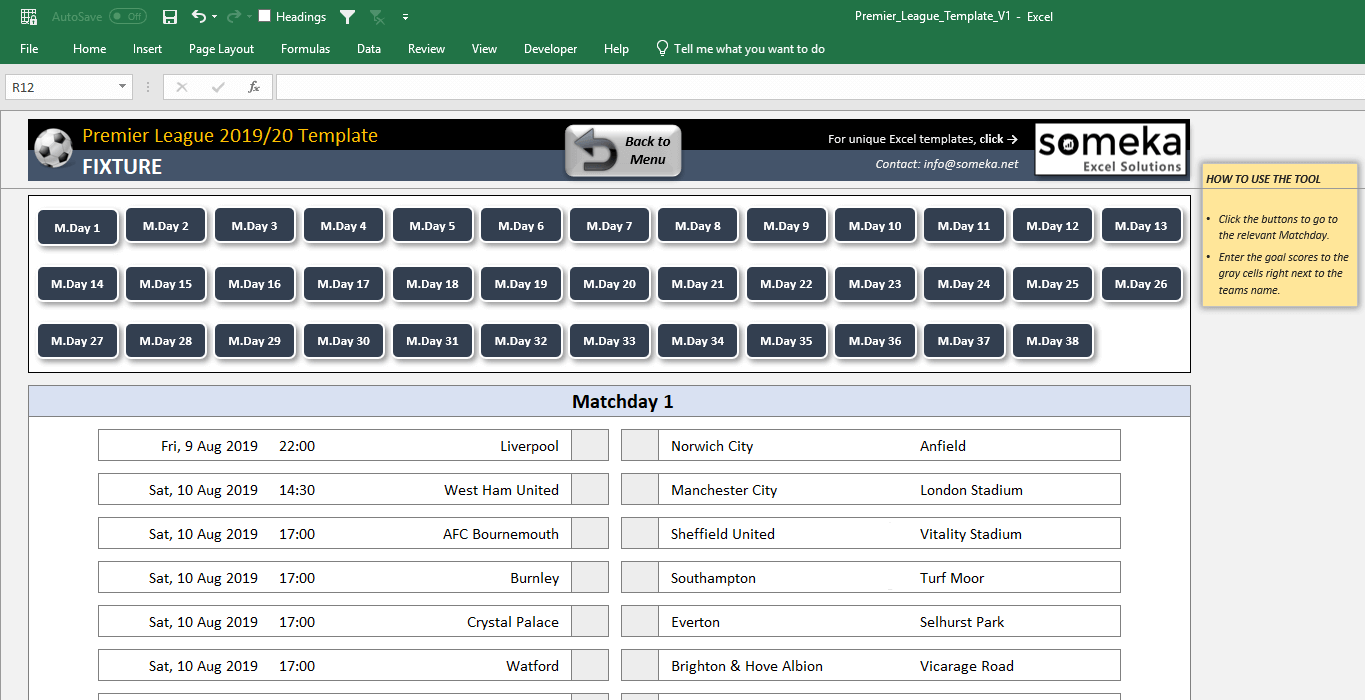Select Norwich City's goal score cell
1365x700 pixels.
tap(640, 446)
